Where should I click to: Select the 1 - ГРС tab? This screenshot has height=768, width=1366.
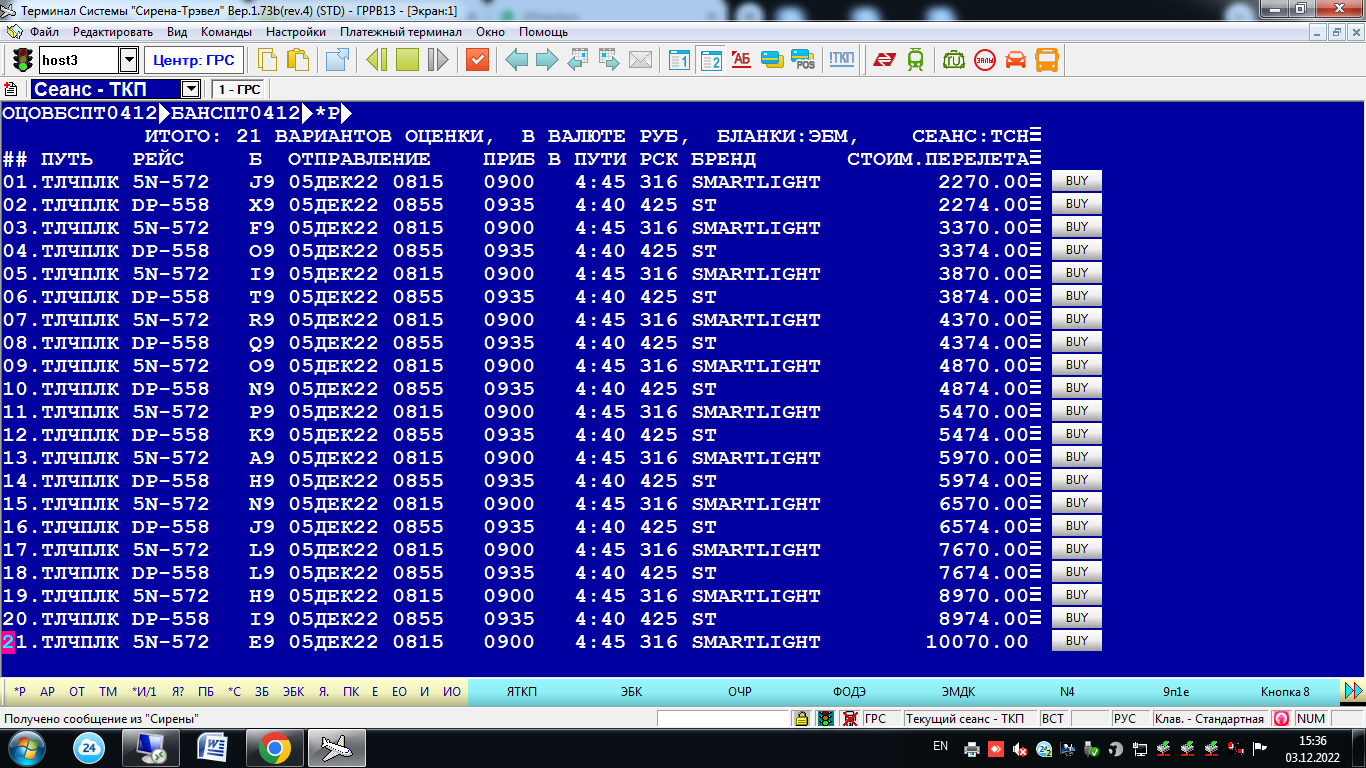point(239,89)
